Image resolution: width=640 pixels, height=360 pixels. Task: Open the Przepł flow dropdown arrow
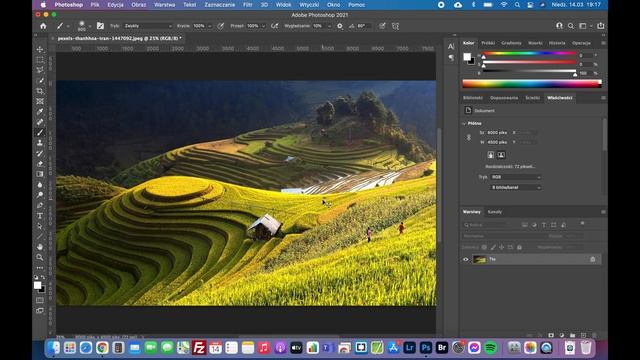[263, 26]
